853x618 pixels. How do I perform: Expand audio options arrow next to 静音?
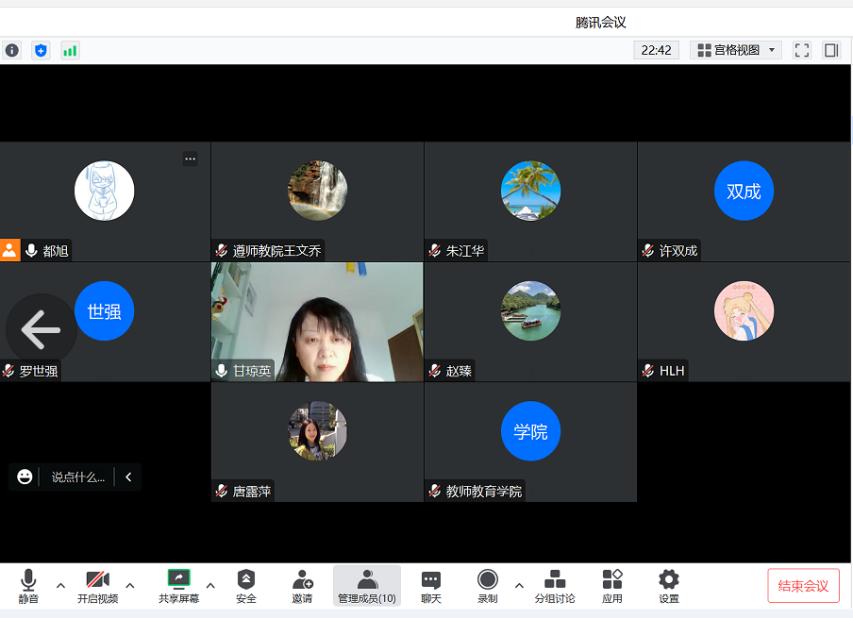click(x=61, y=586)
